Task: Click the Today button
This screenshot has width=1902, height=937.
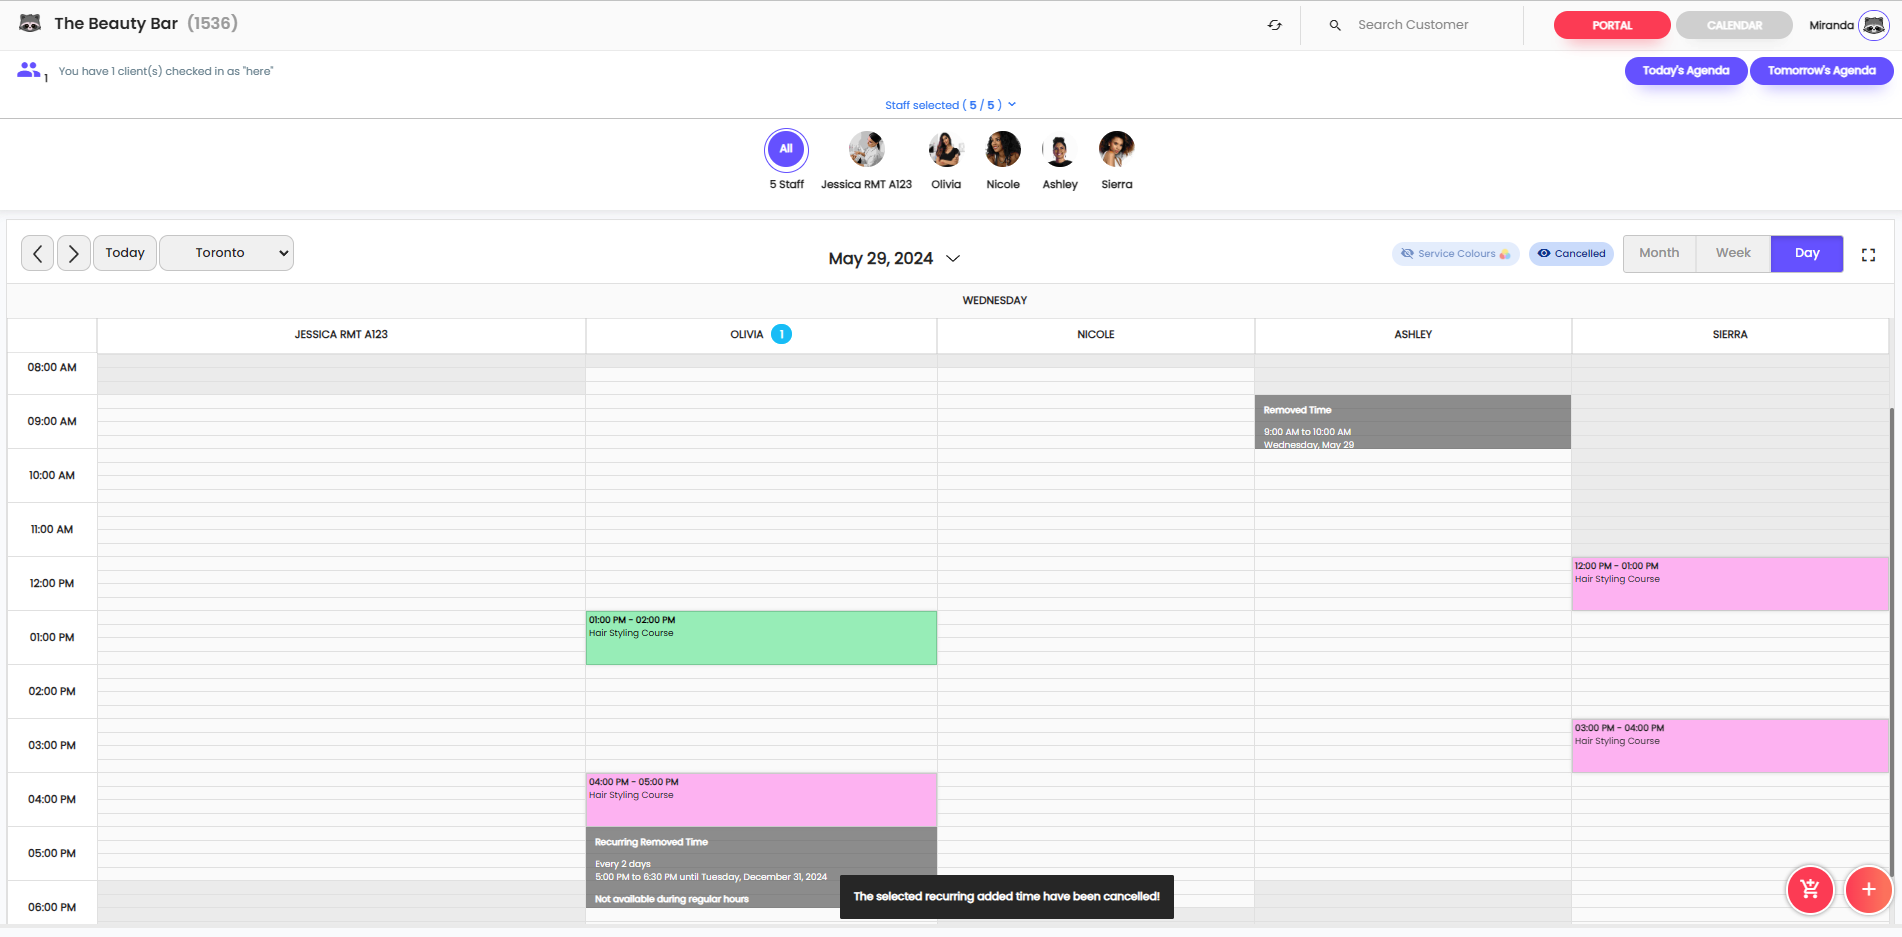Action: click(125, 253)
